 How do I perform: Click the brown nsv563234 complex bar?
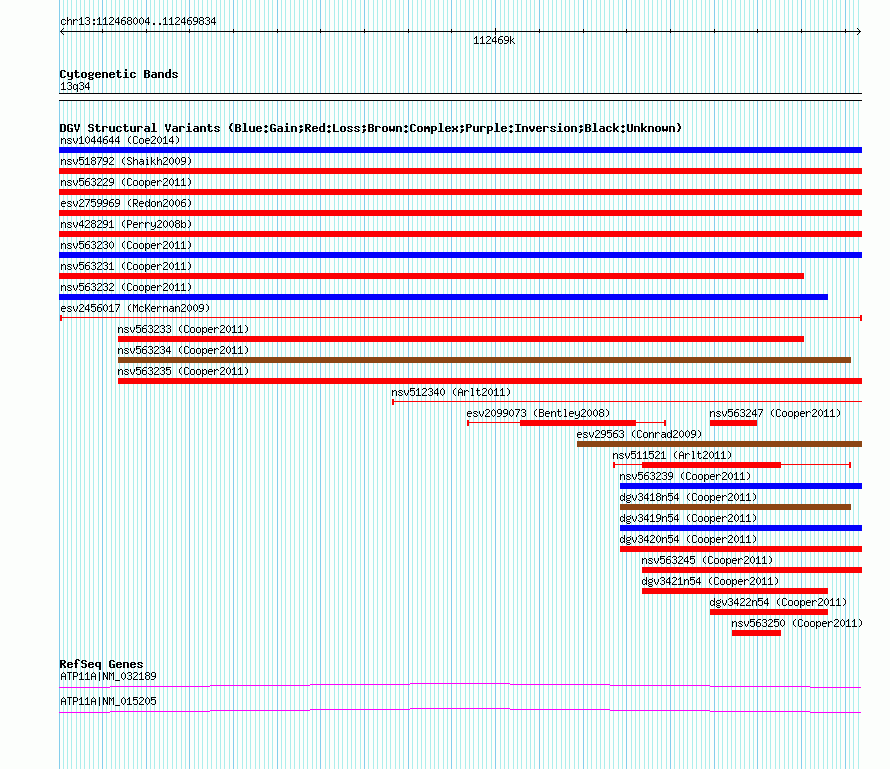(484, 360)
